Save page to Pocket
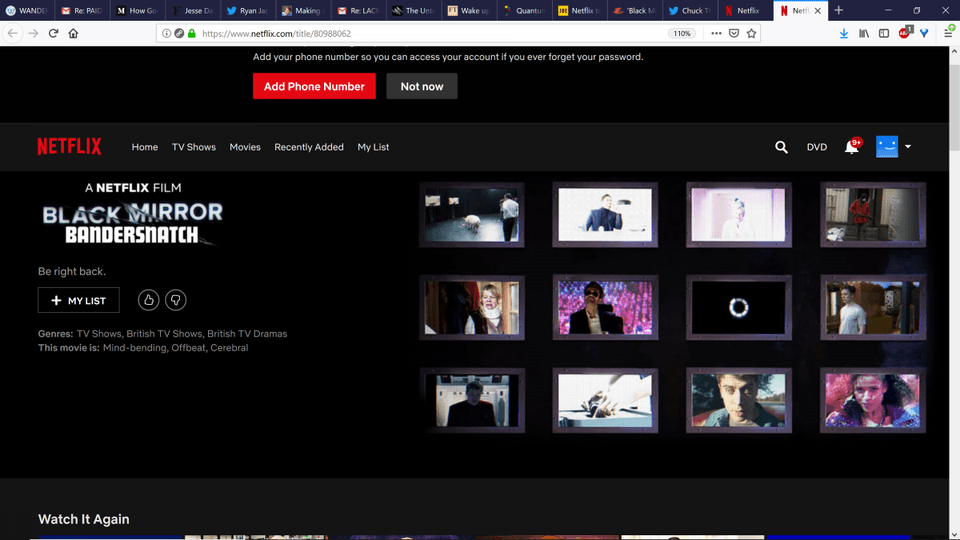The image size is (960, 540). coord(733,34)
